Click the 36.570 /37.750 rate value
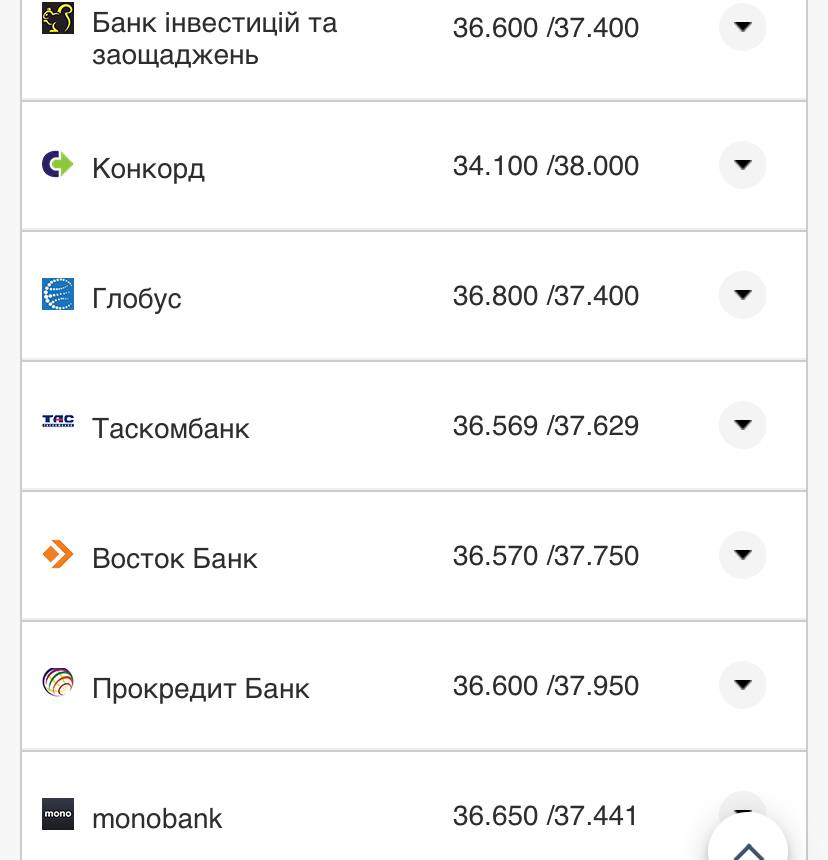This screenshot has width=828, height=860. (x=546, y=556)
